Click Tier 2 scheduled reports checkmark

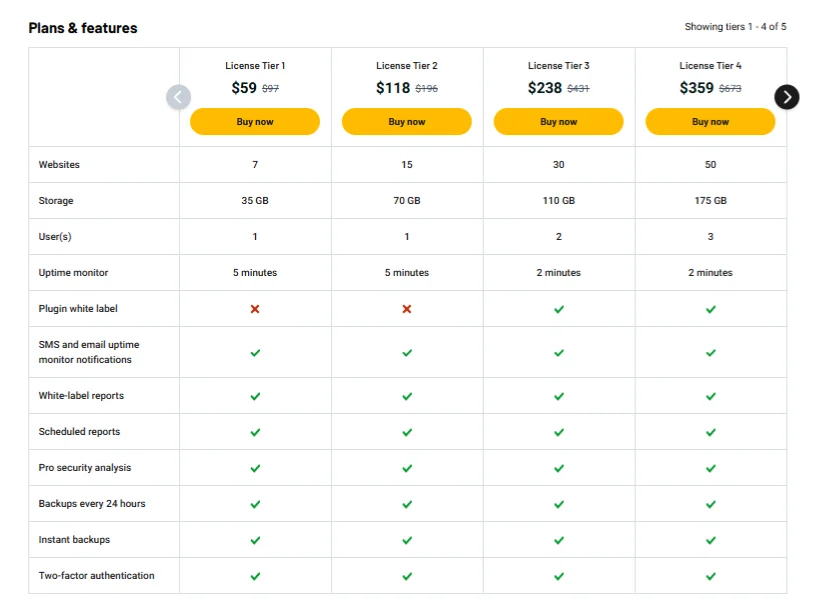pos(407,432)
